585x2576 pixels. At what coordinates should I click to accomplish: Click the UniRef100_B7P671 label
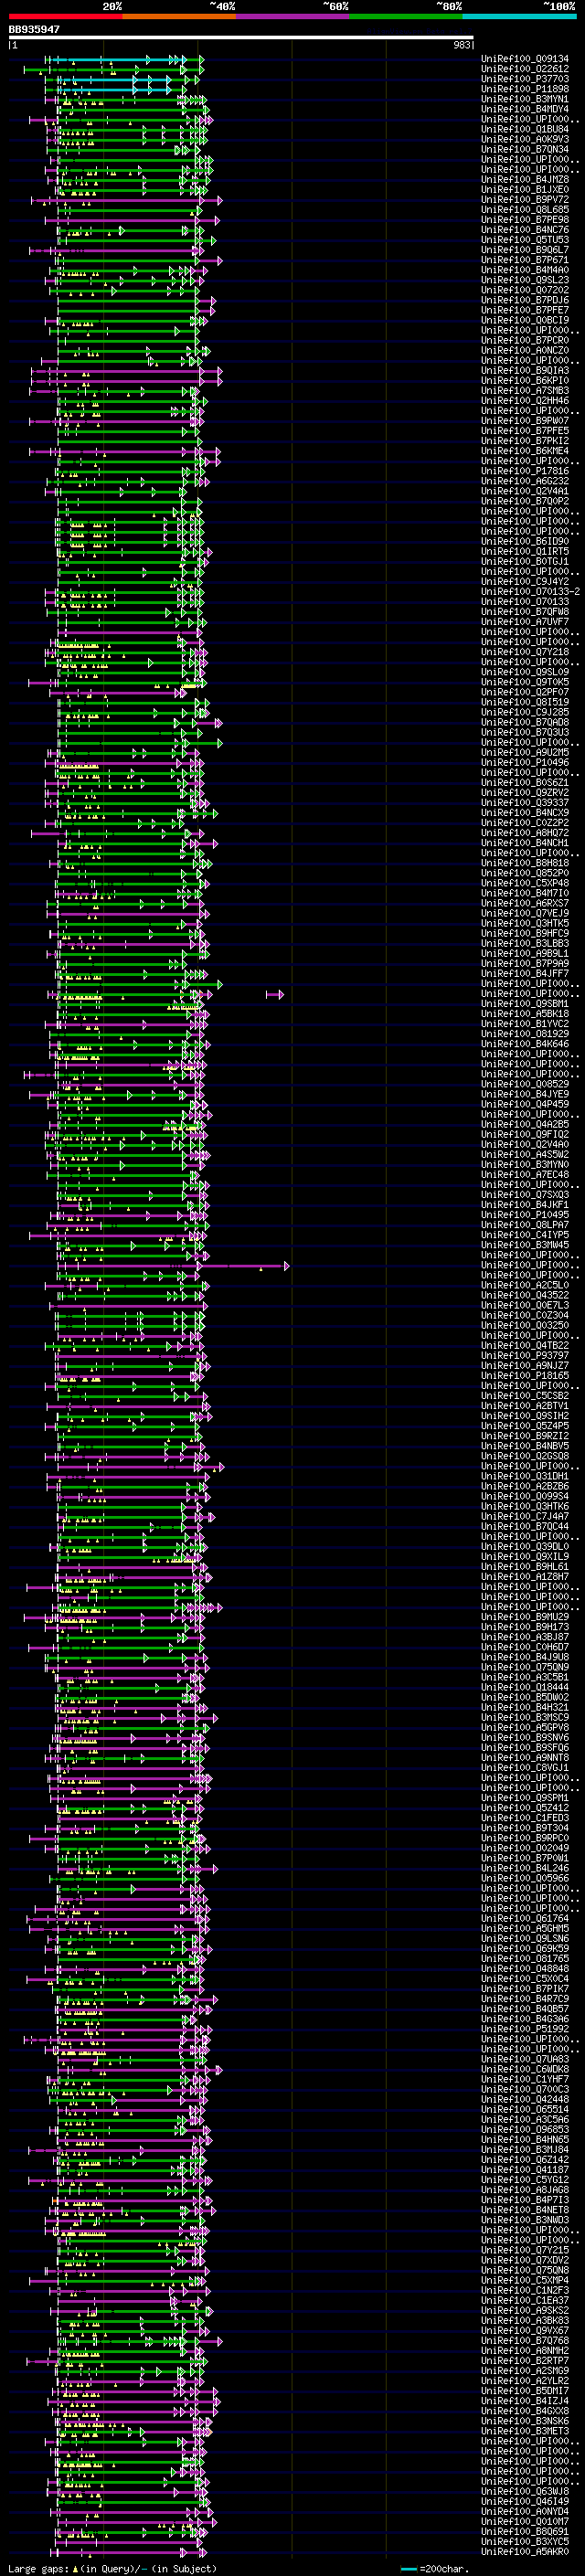525,260
